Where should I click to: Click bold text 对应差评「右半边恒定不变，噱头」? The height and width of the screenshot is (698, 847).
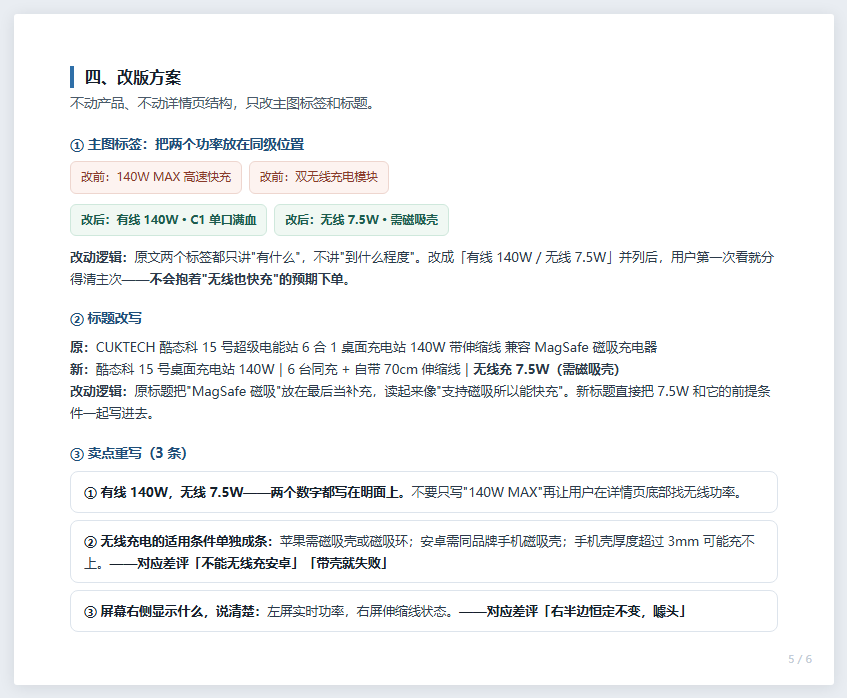[586, 611]
